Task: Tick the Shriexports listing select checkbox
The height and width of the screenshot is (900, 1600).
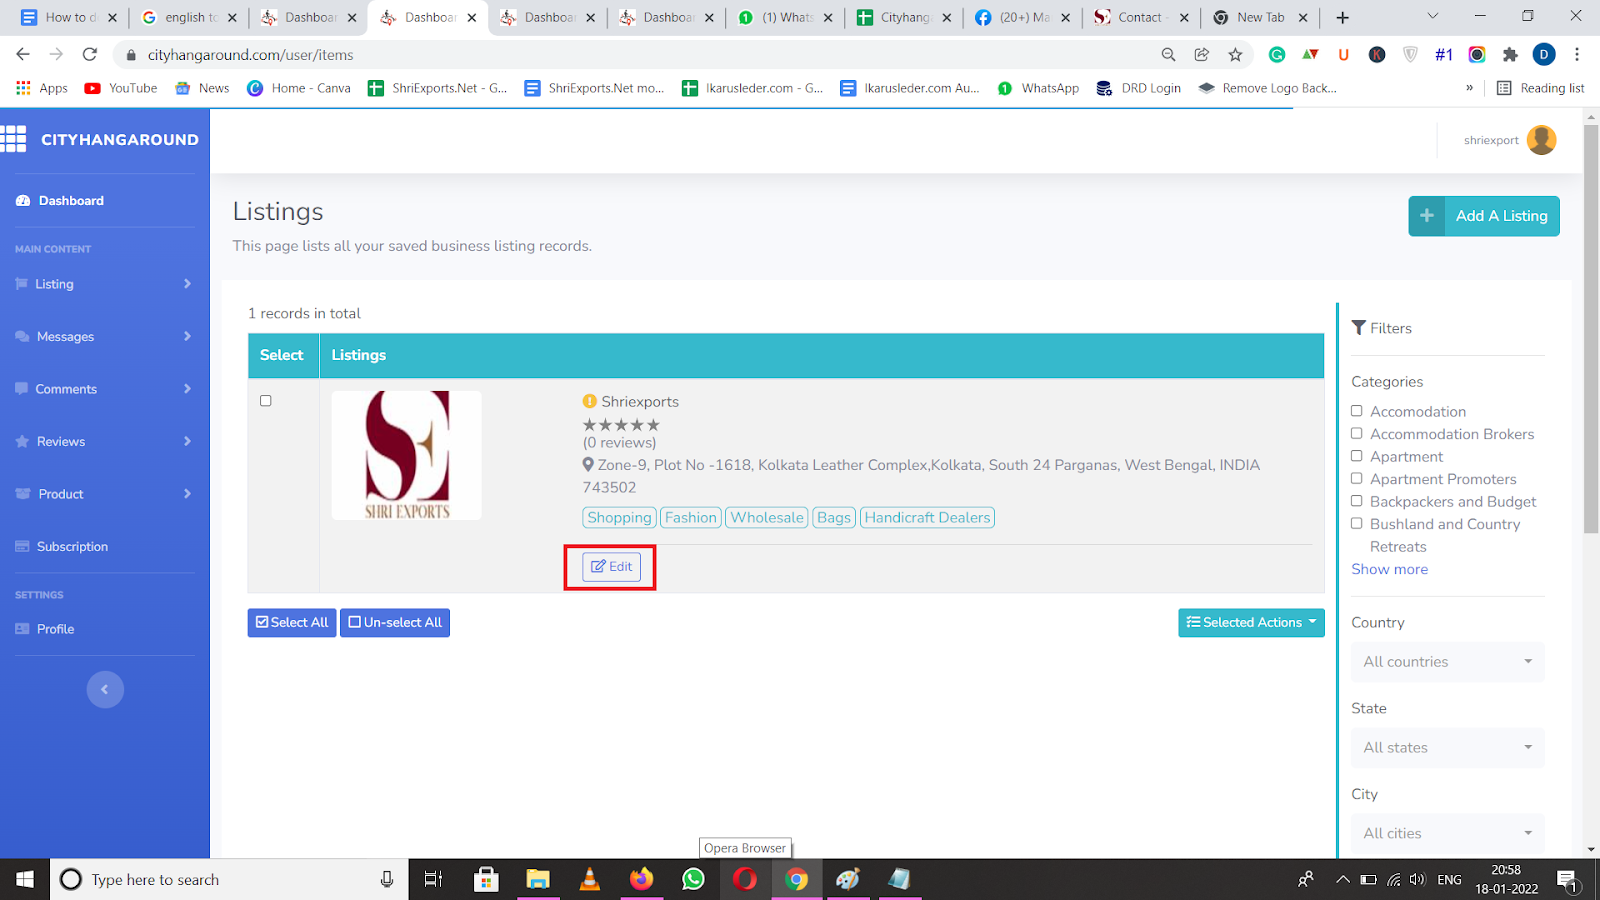Action: [x=266, y=401]
